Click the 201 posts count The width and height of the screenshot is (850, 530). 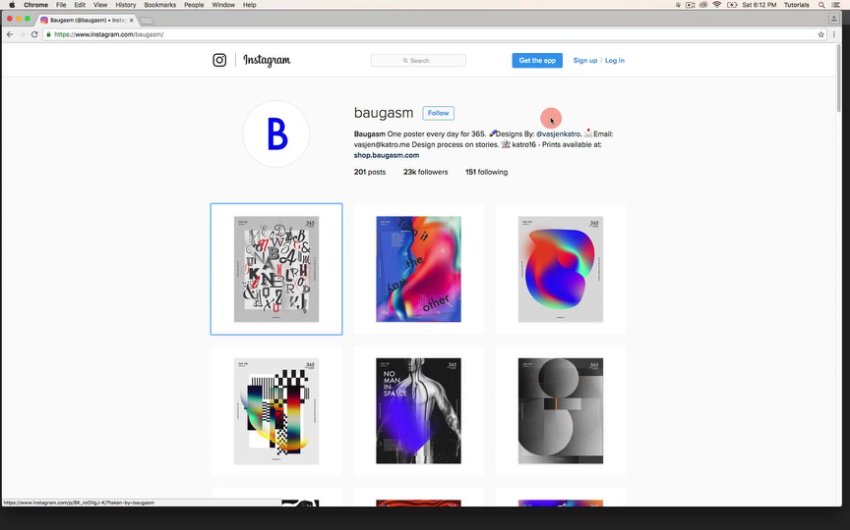point(370,172)
